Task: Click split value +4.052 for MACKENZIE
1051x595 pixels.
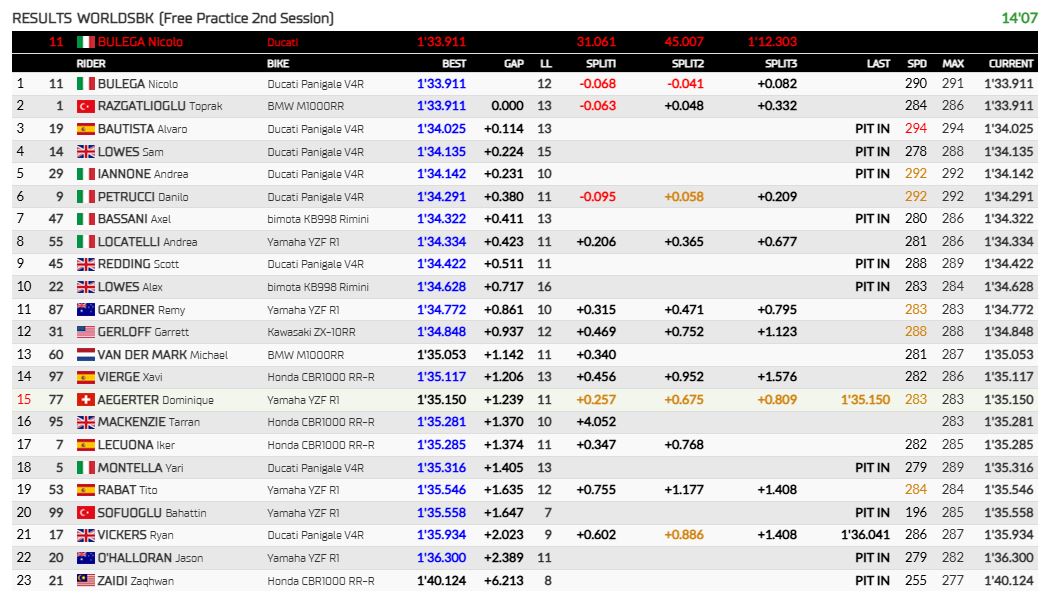Action: pos(596,422)
